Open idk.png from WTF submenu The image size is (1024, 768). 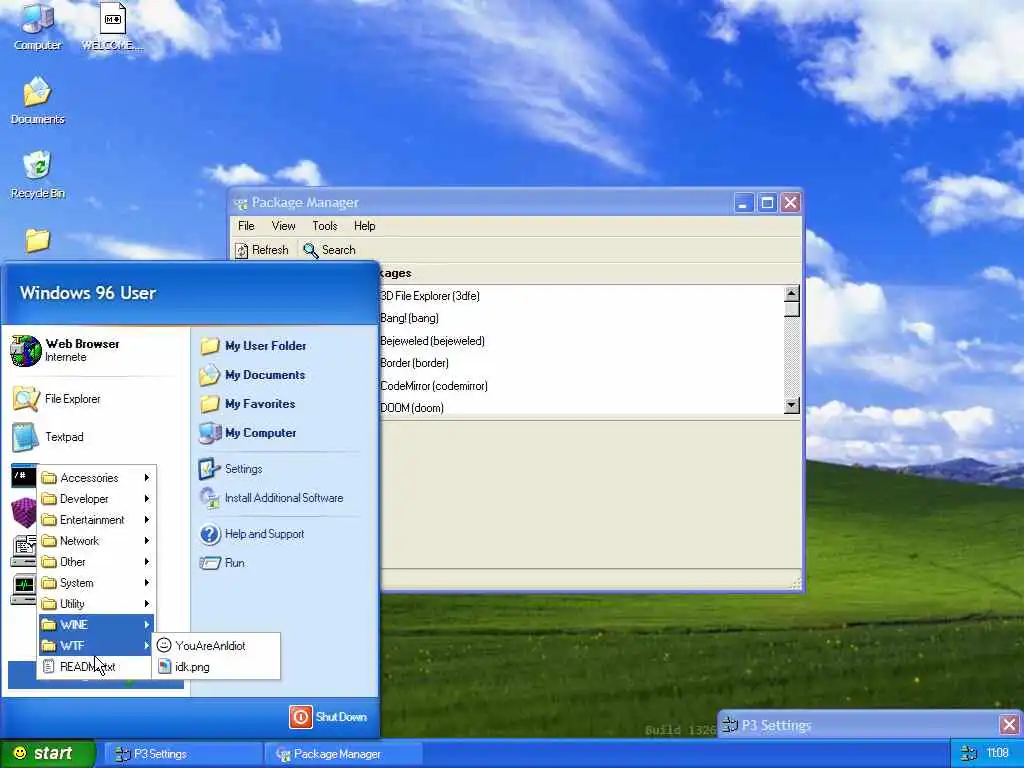217,667
